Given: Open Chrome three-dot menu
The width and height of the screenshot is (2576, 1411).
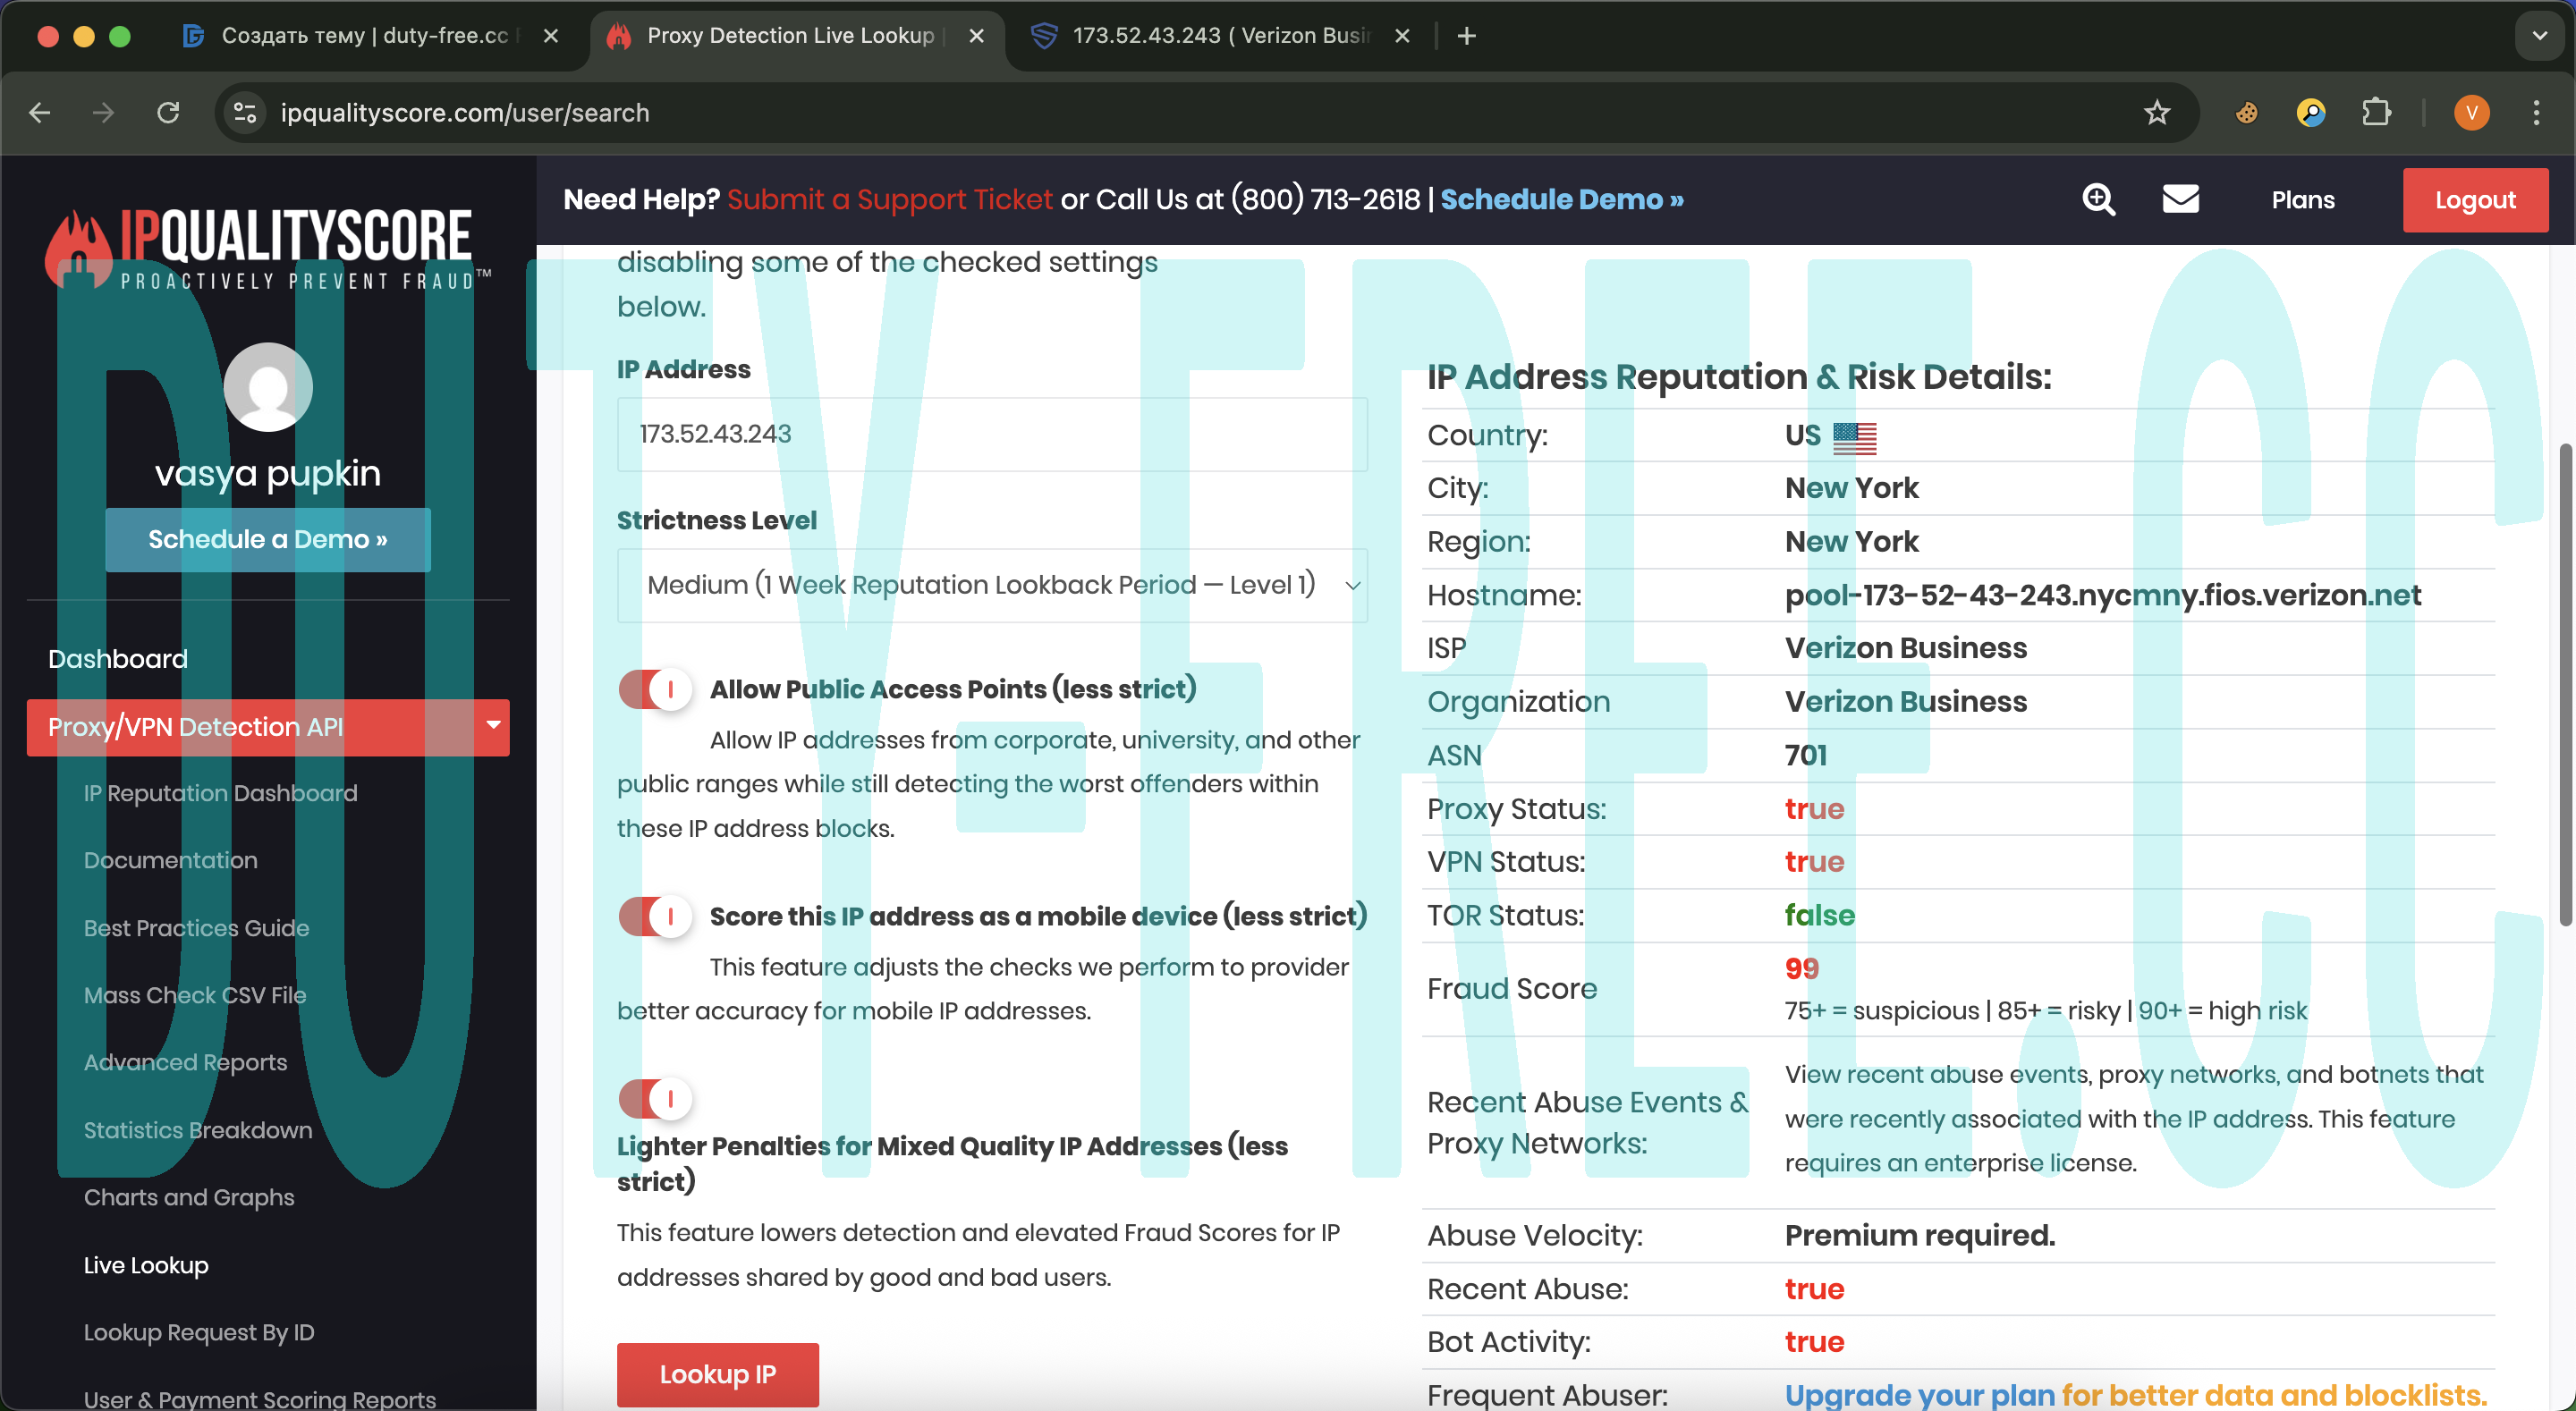Looking at the screenshot, I should [2535, 113].
